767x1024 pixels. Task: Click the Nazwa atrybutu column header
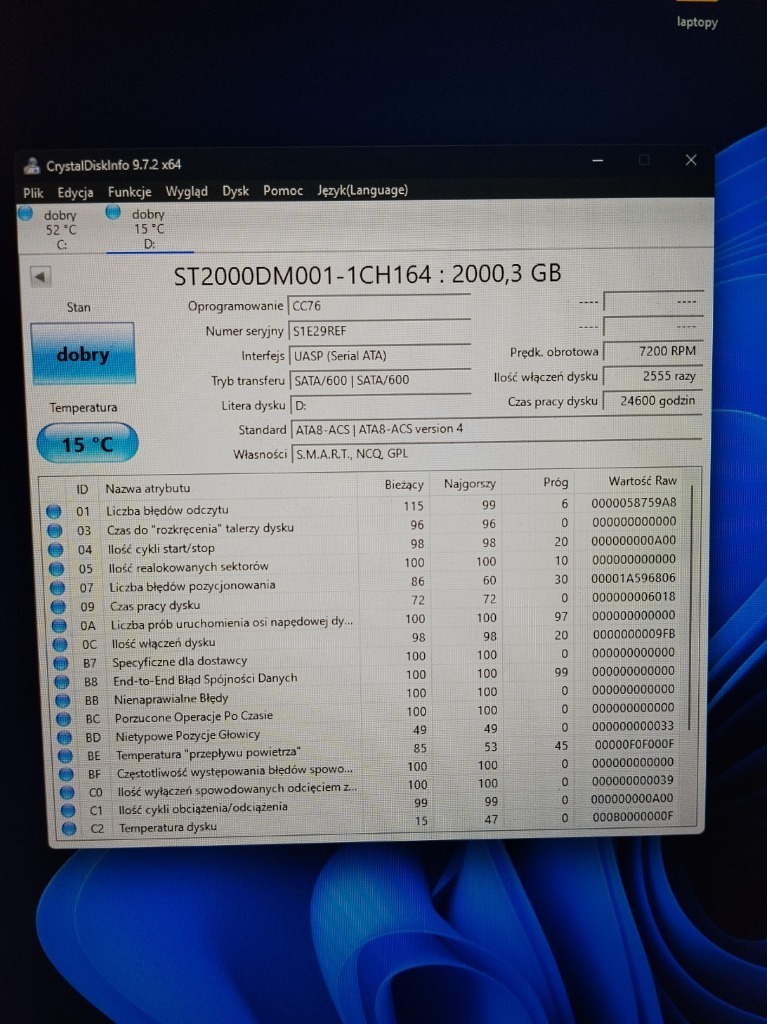tap(148, 488)
